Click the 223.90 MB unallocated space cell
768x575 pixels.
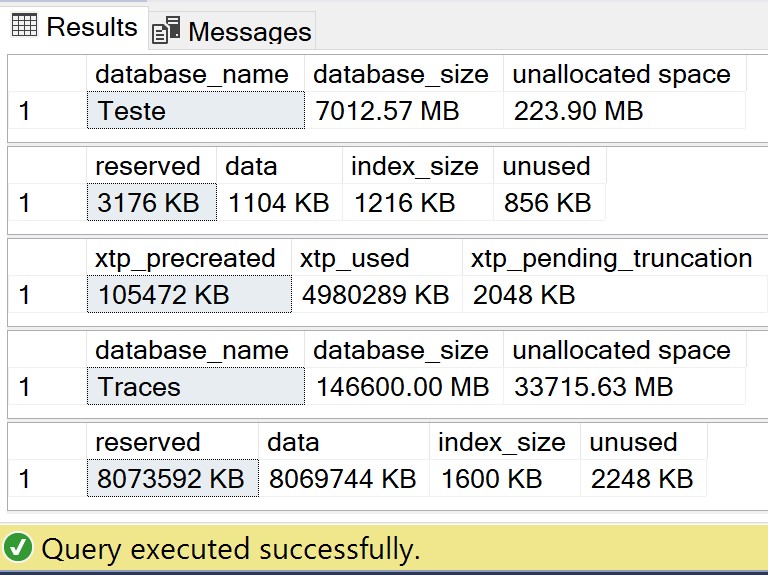(624, 110)
